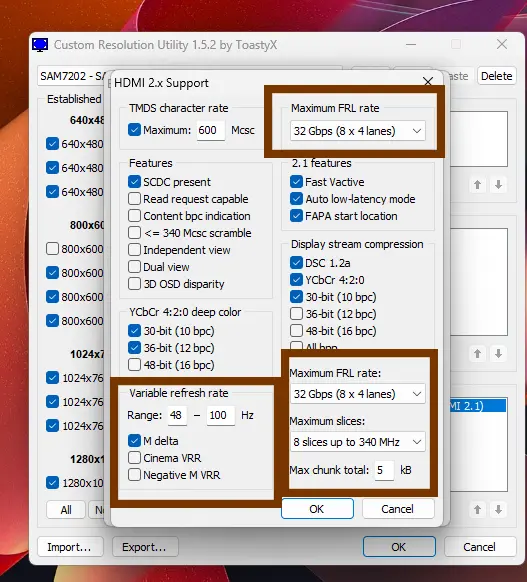
Task: Click the TMDS Maximum Mcsc field showing 600
Action: tap(210, 130)
